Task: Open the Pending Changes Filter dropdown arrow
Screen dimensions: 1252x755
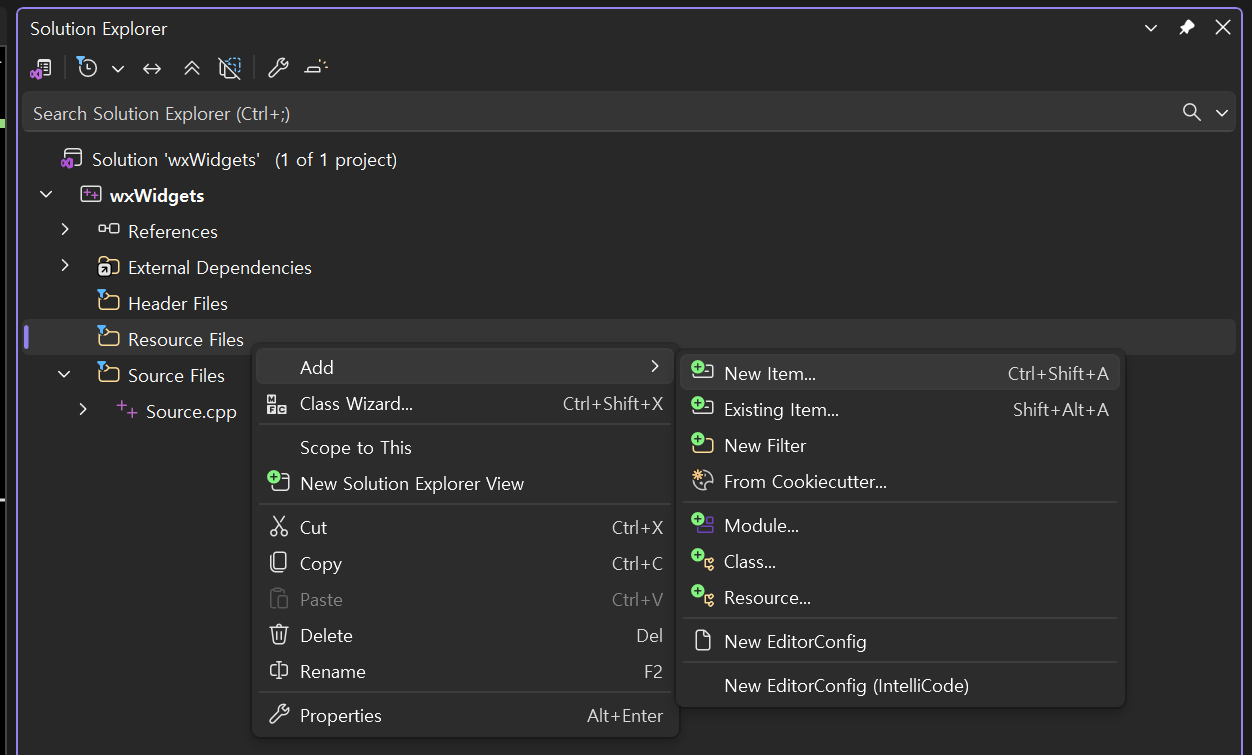Action: click(118, 69)
